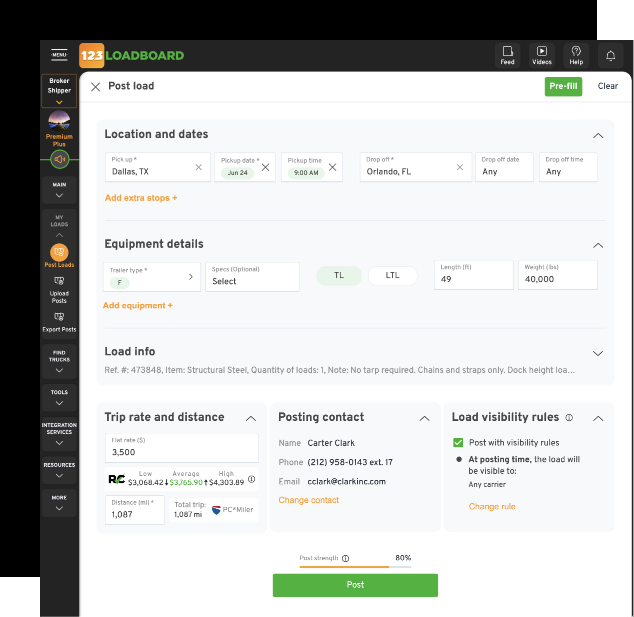The height and width of the screenshot is (617, 634).
Task: Click the green Post button
Action: click(x=355, y=585)
